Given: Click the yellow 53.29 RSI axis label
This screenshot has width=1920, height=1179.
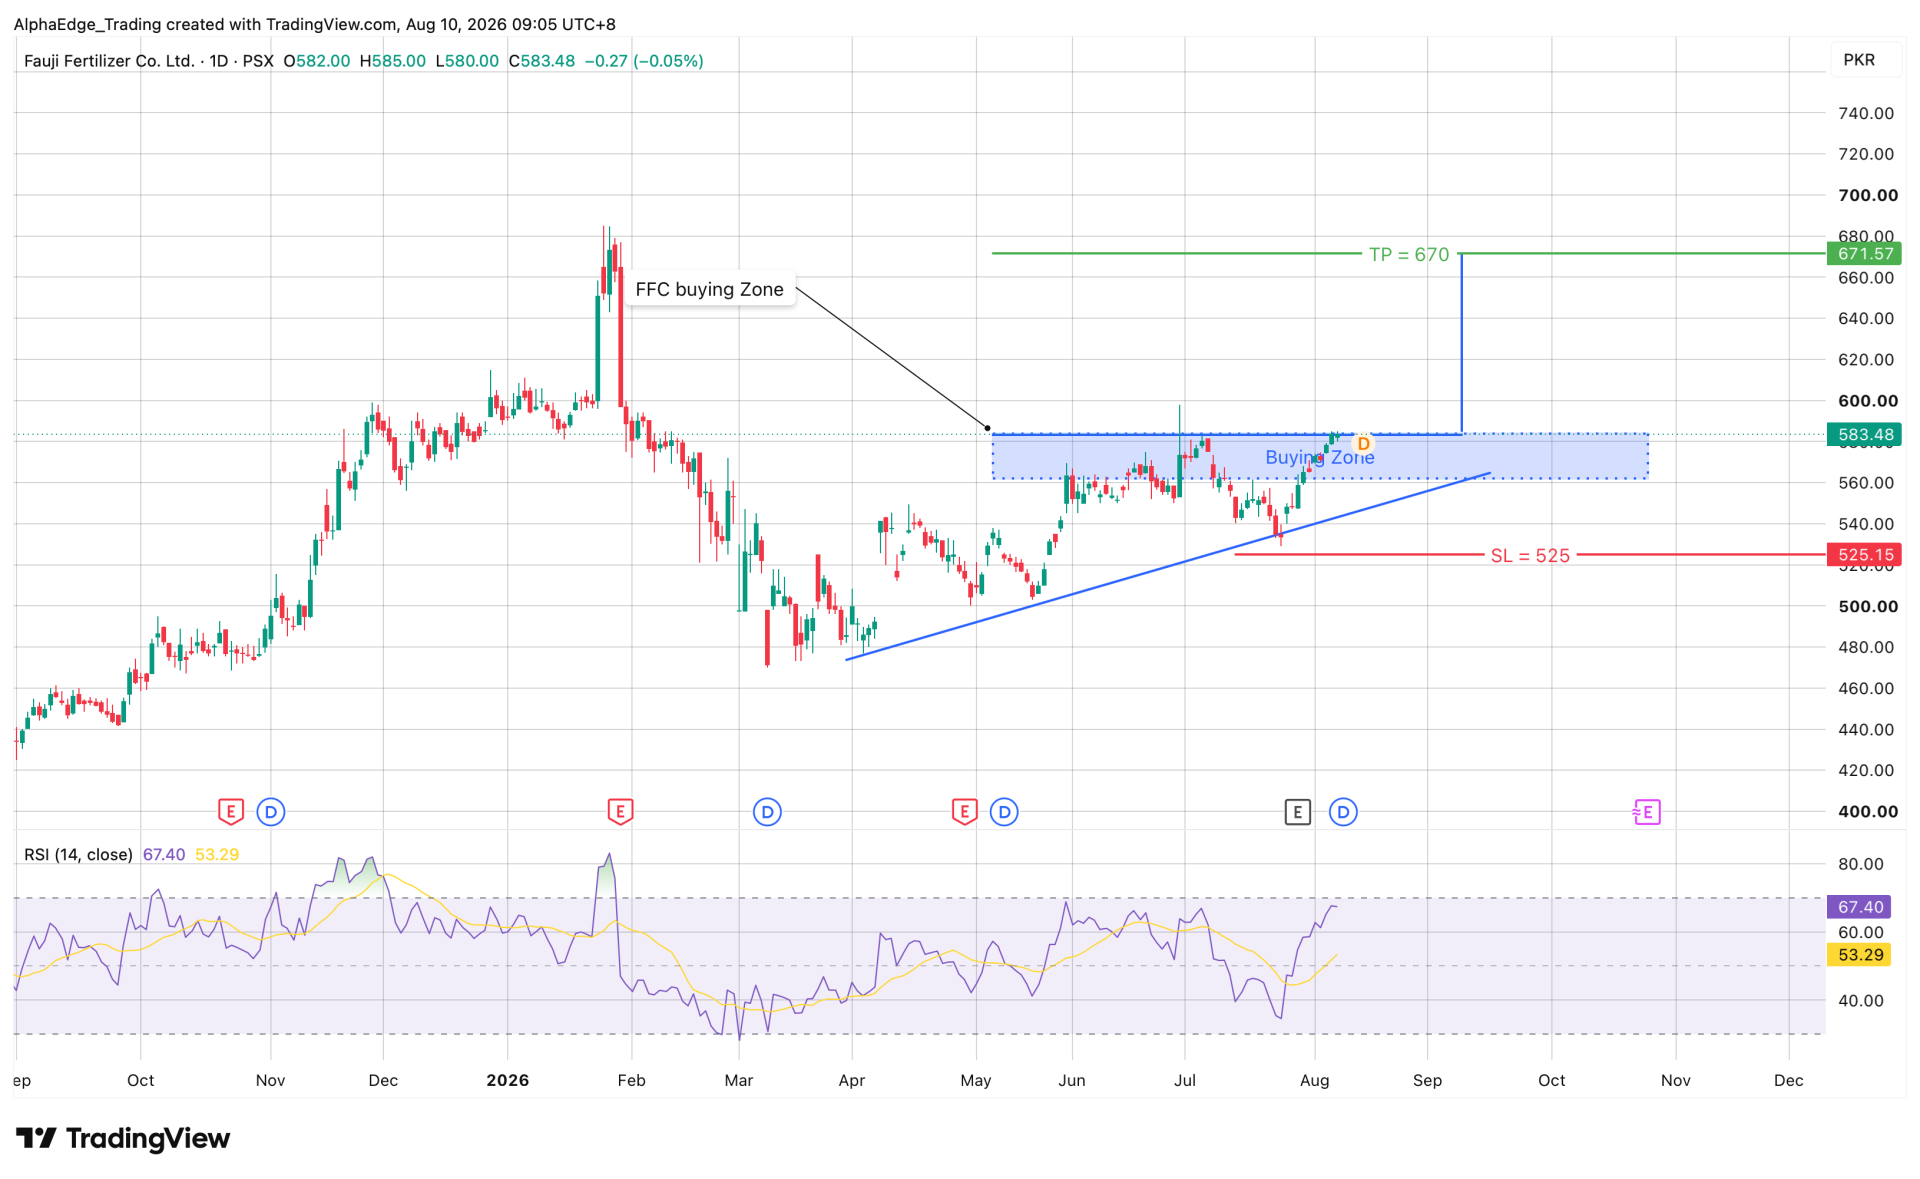Looking at the screenshot, I should coord(1859,955).
